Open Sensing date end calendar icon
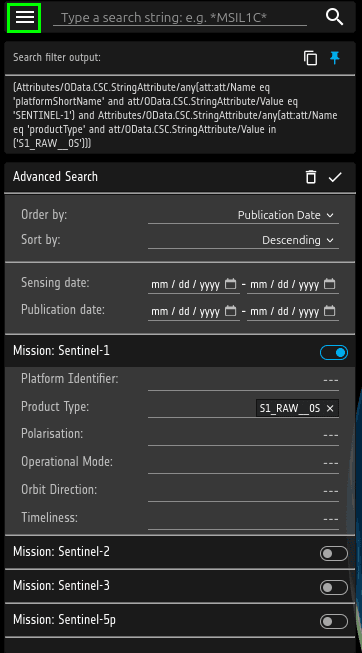 point(330,284)
